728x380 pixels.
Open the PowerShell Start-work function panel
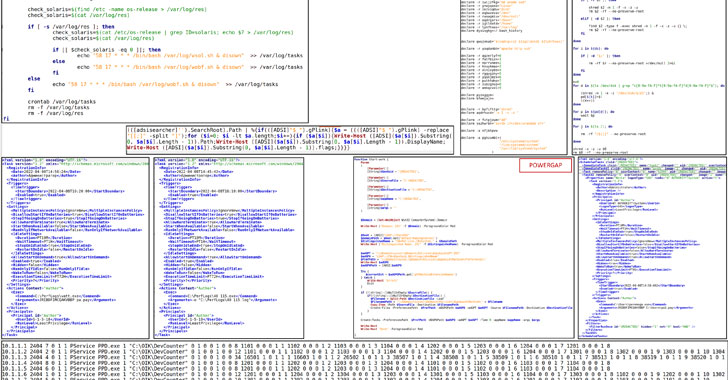tap(464, 247)
